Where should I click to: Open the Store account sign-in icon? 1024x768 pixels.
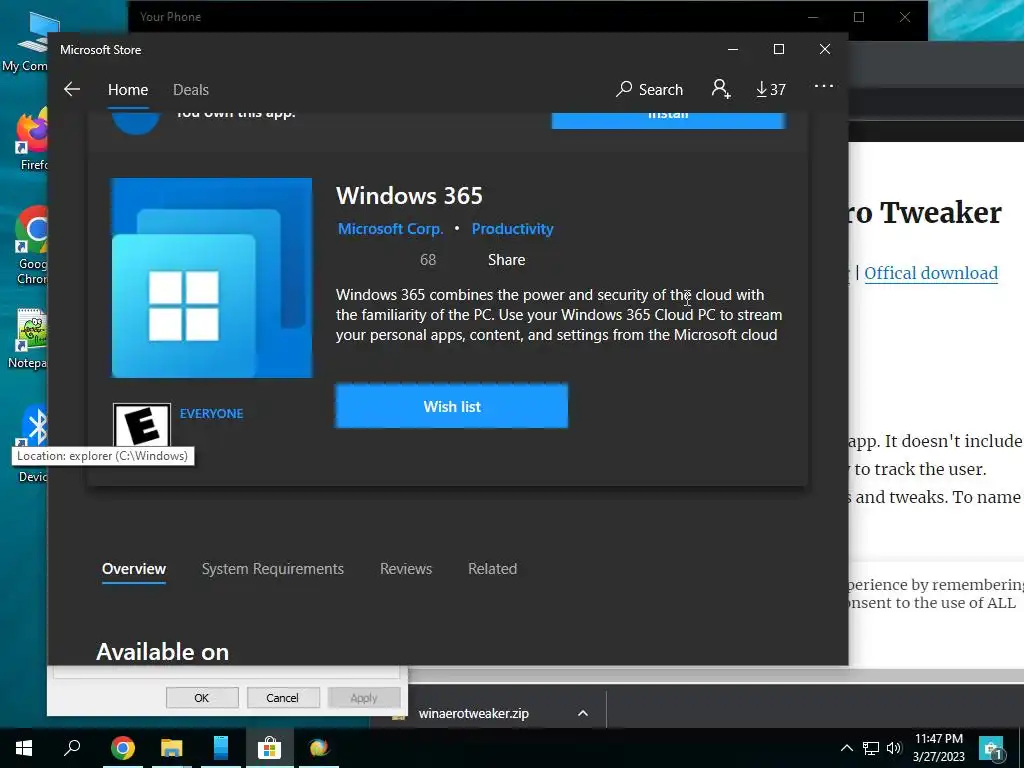tap(720, 88)
